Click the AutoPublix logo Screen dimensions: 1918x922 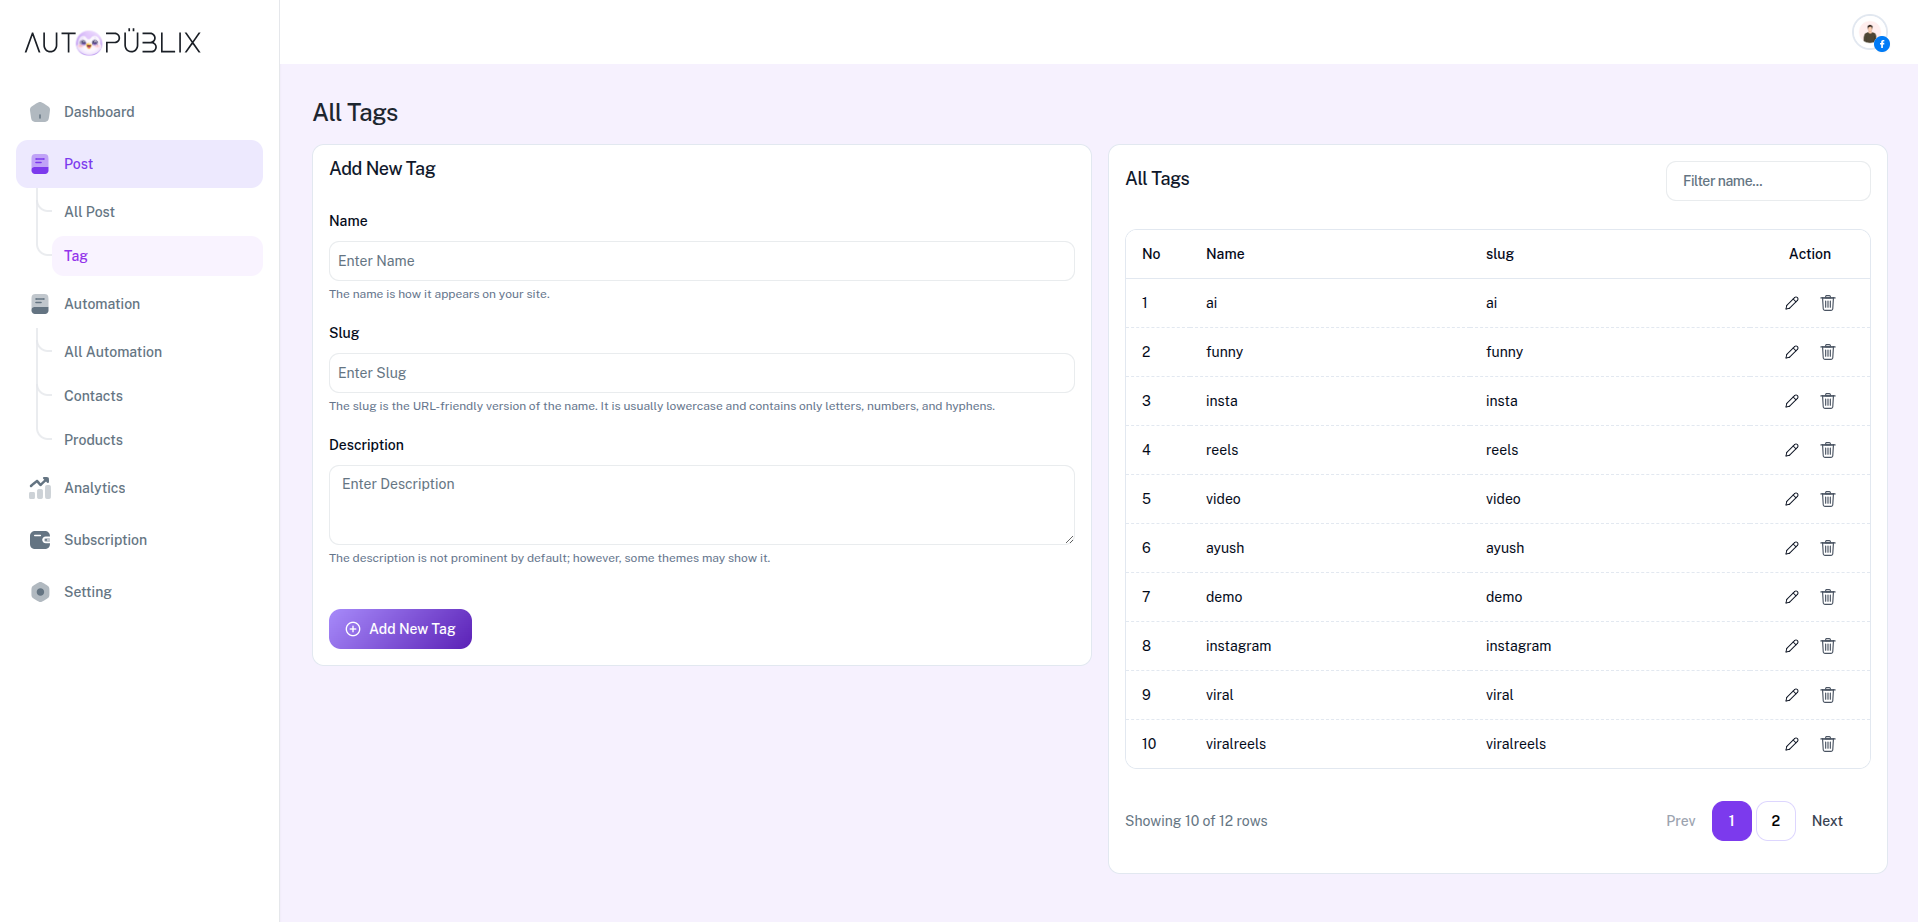[113, 42]
